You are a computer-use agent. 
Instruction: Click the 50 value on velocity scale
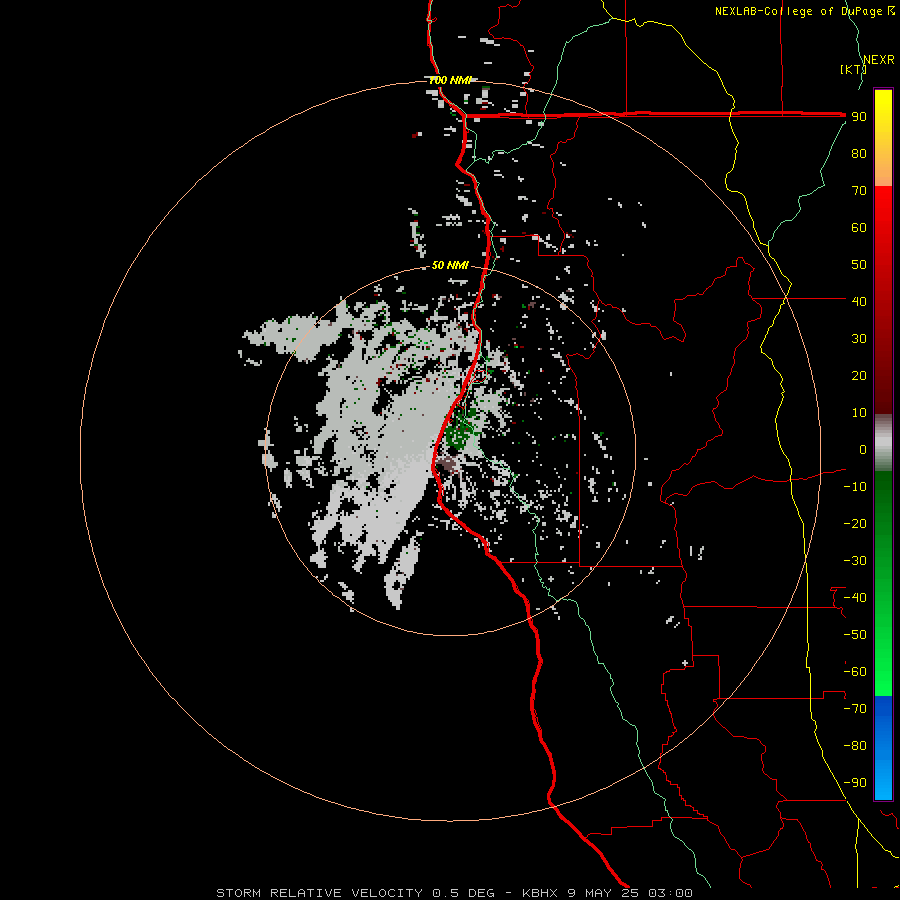pos(859,265)
